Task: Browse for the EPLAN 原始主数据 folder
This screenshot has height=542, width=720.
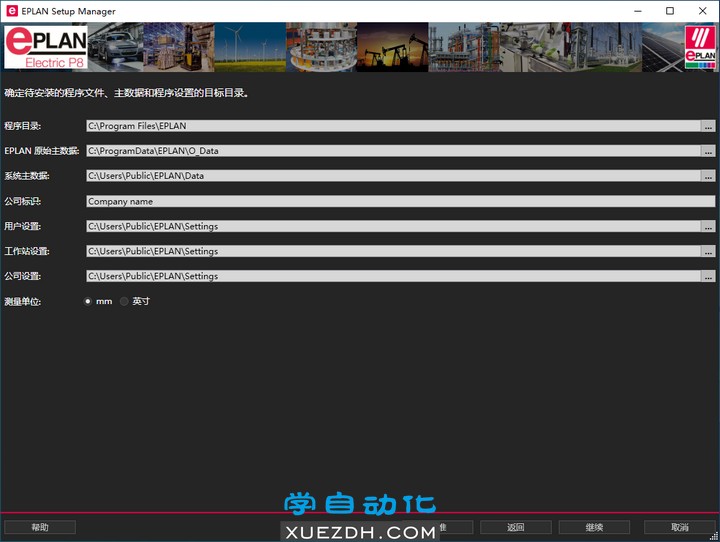Action: point(708,151)
